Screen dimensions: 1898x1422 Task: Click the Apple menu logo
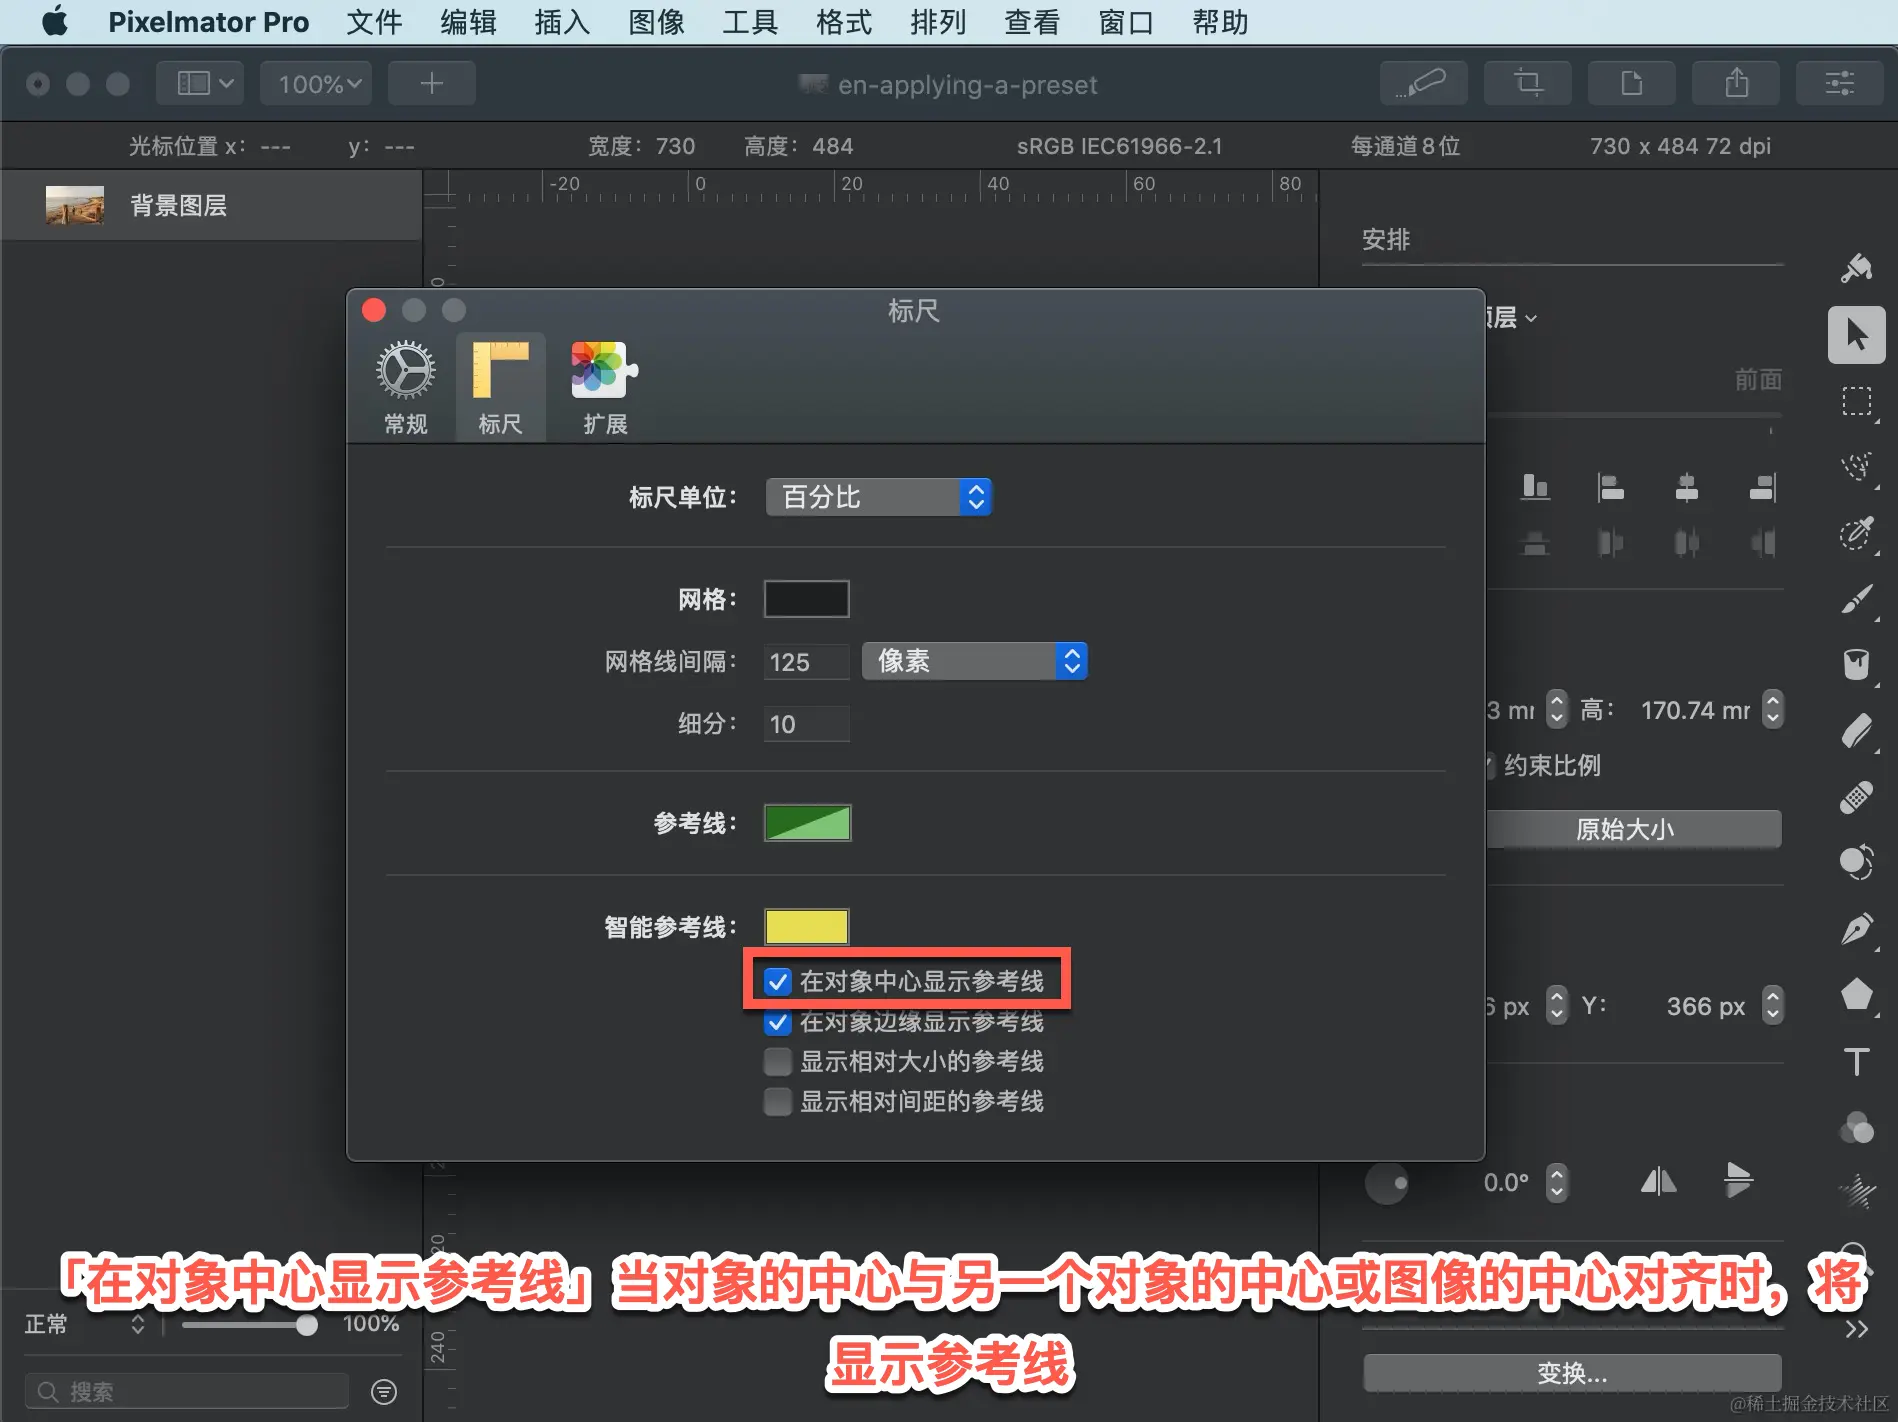pyautogui.click(x=55, y=21)
